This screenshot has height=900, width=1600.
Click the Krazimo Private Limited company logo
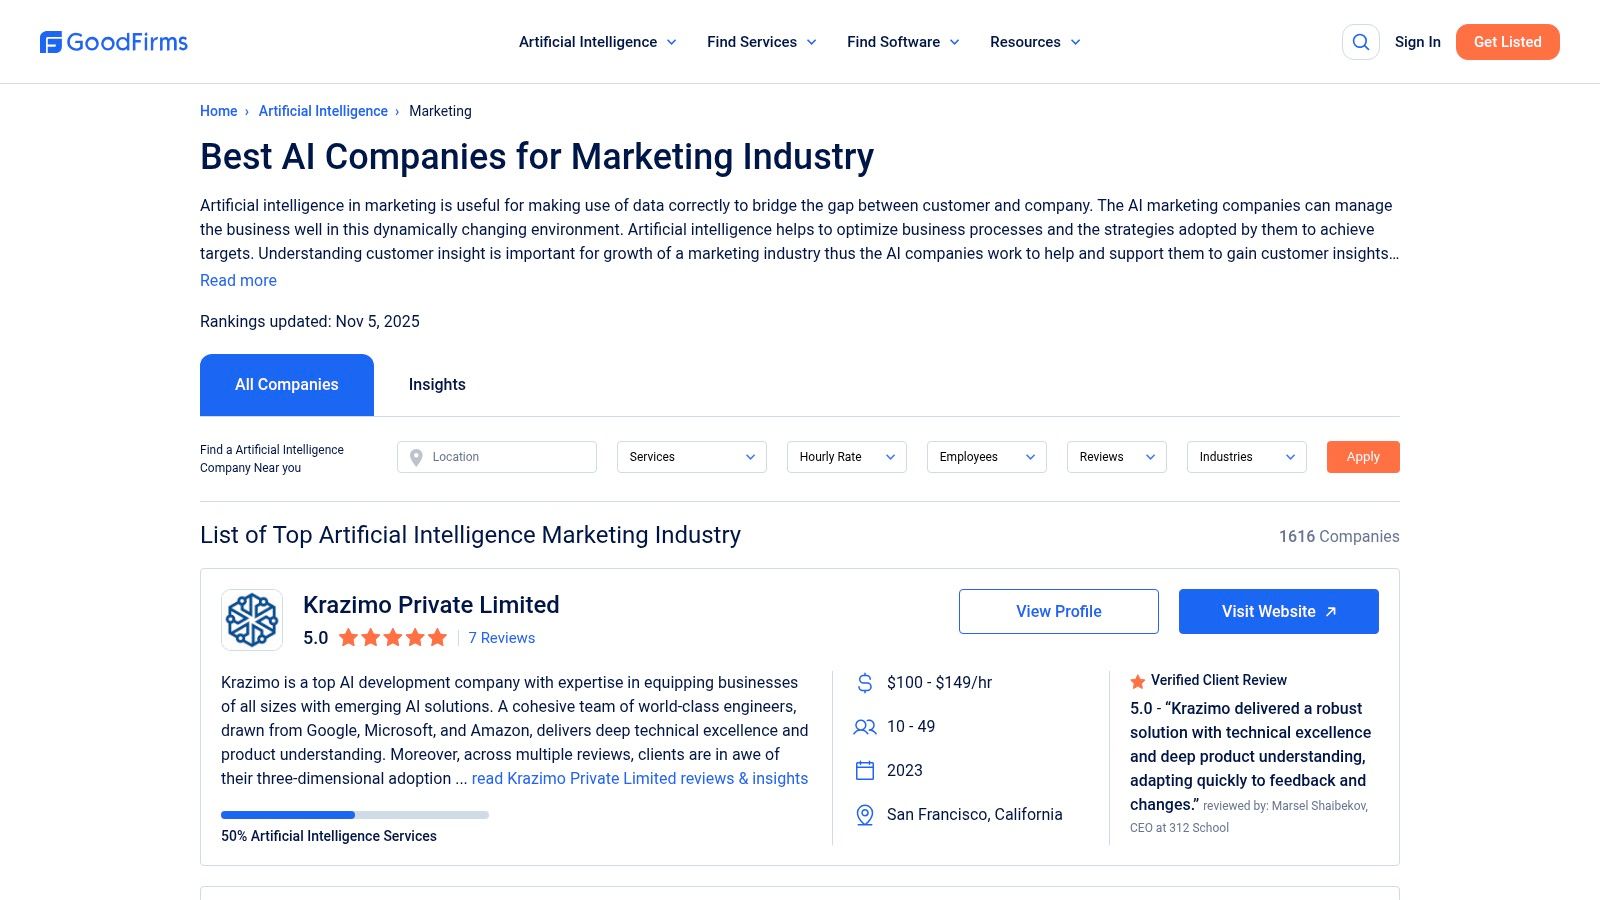click(251, 620)
